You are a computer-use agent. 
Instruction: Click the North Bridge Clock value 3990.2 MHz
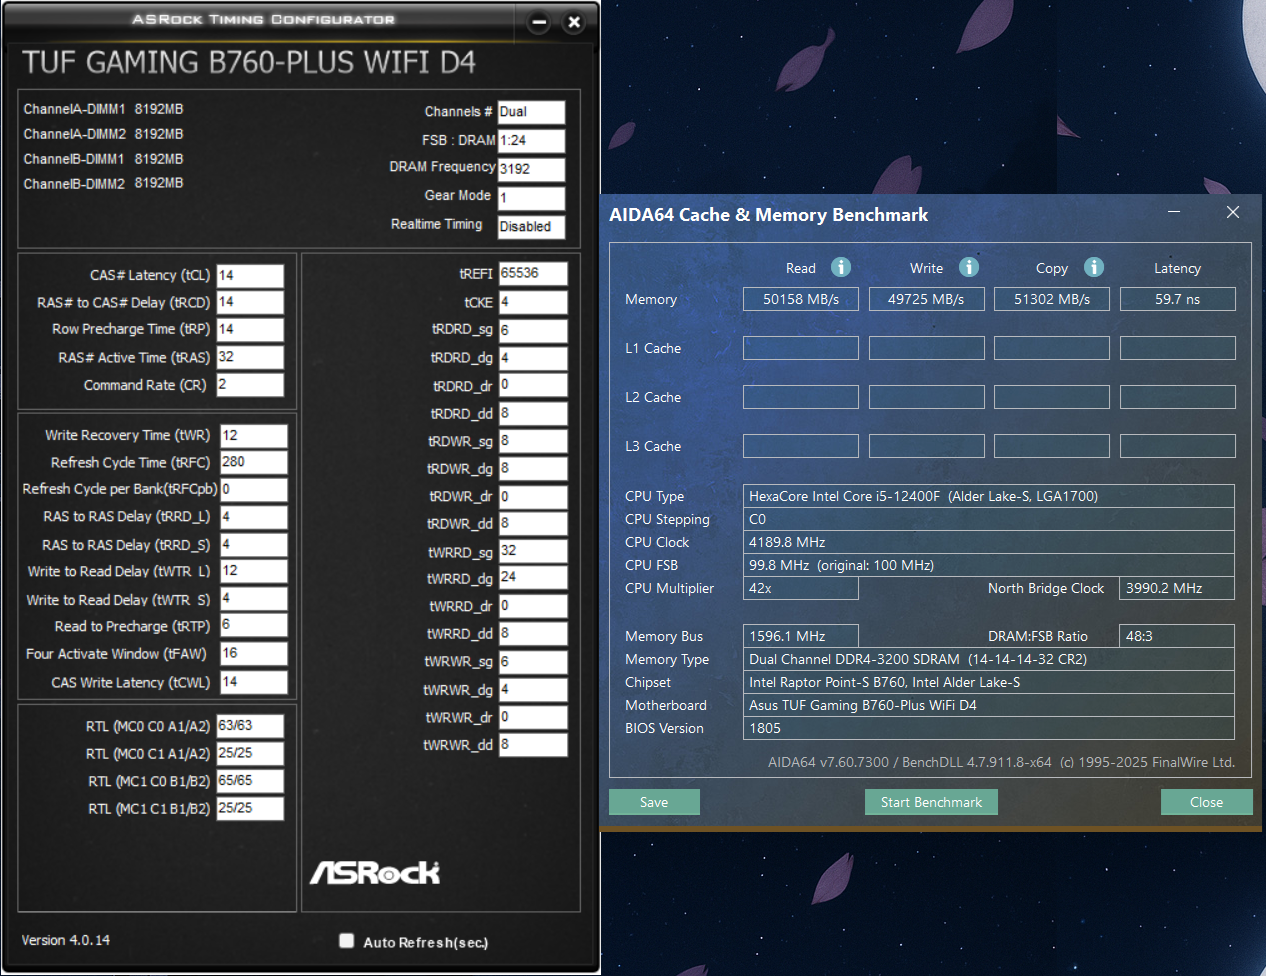coord(1177,588)
